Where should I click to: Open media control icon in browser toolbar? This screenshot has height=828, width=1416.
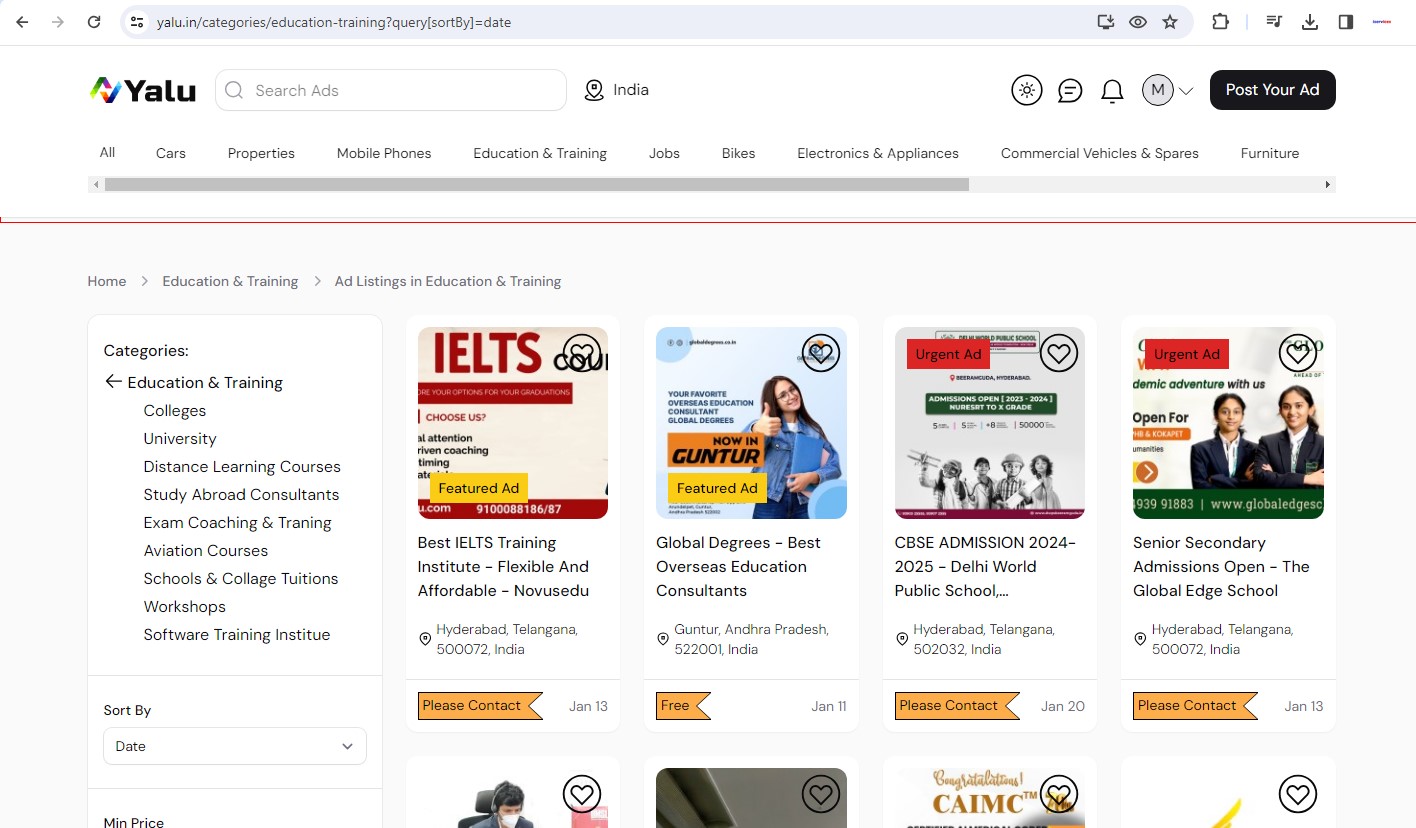click(x=1274, y=21)
